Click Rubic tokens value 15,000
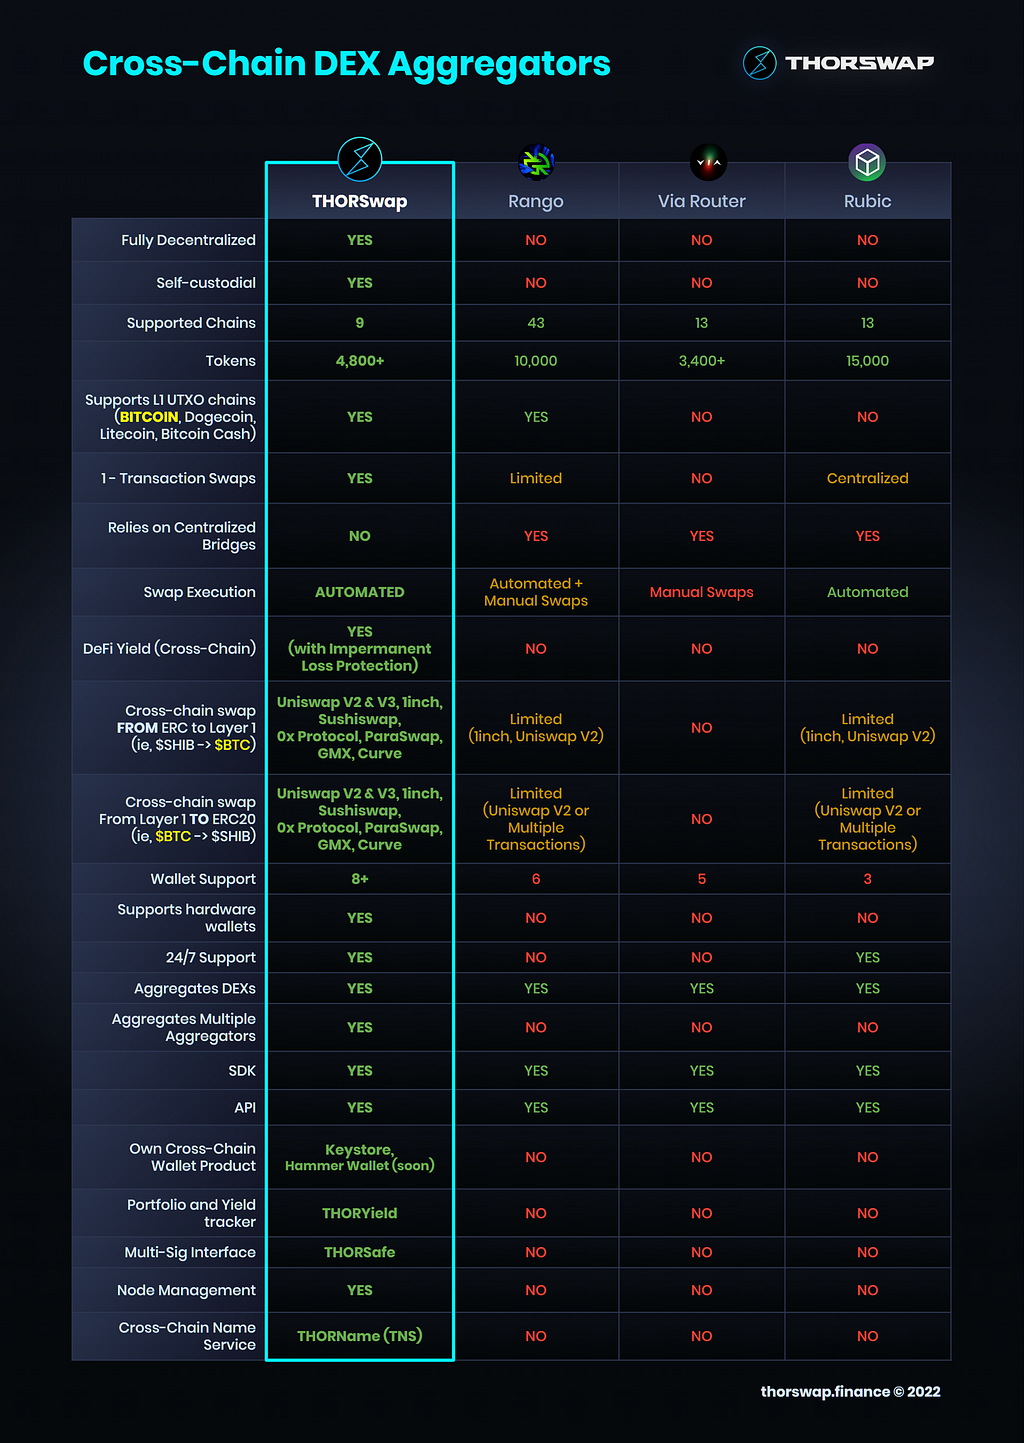This screenshot has height=1443, width=1024. click(x=867, y=361)
